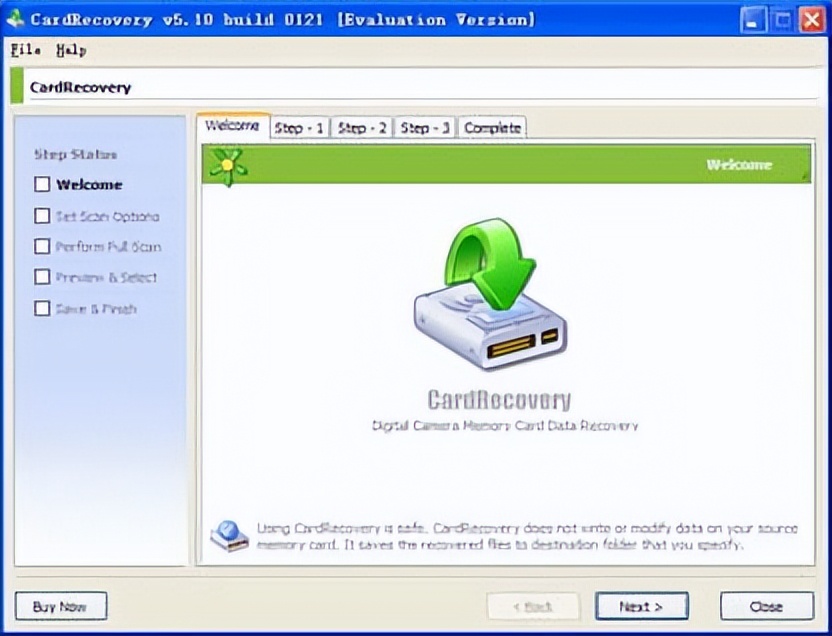Maximize the CardRecovery window
This screenshot has width=832, height=636.
(782, 20)
